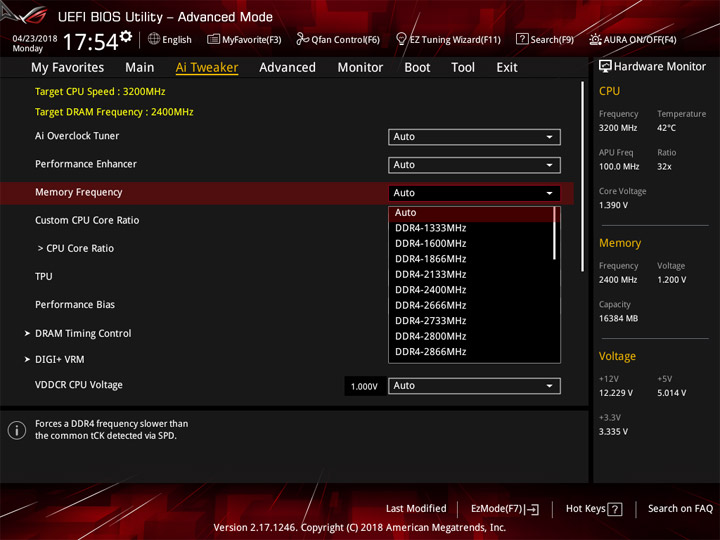The height and width of the screenshot is (540, 720).
Task: Click the Qfan Control fan icon
Action: tap(302, 39)
